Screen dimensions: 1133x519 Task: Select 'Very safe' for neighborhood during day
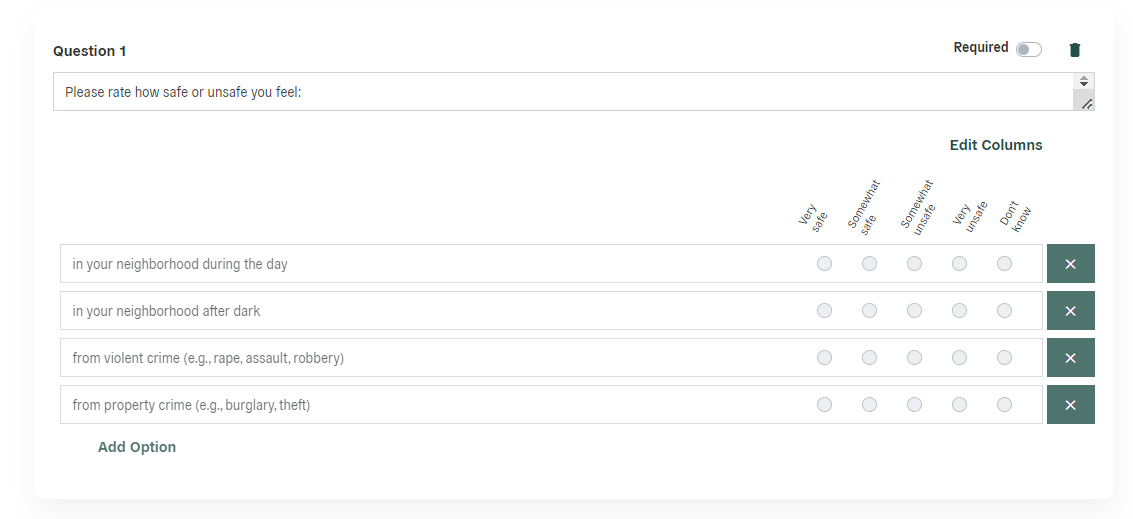(824, 264)
